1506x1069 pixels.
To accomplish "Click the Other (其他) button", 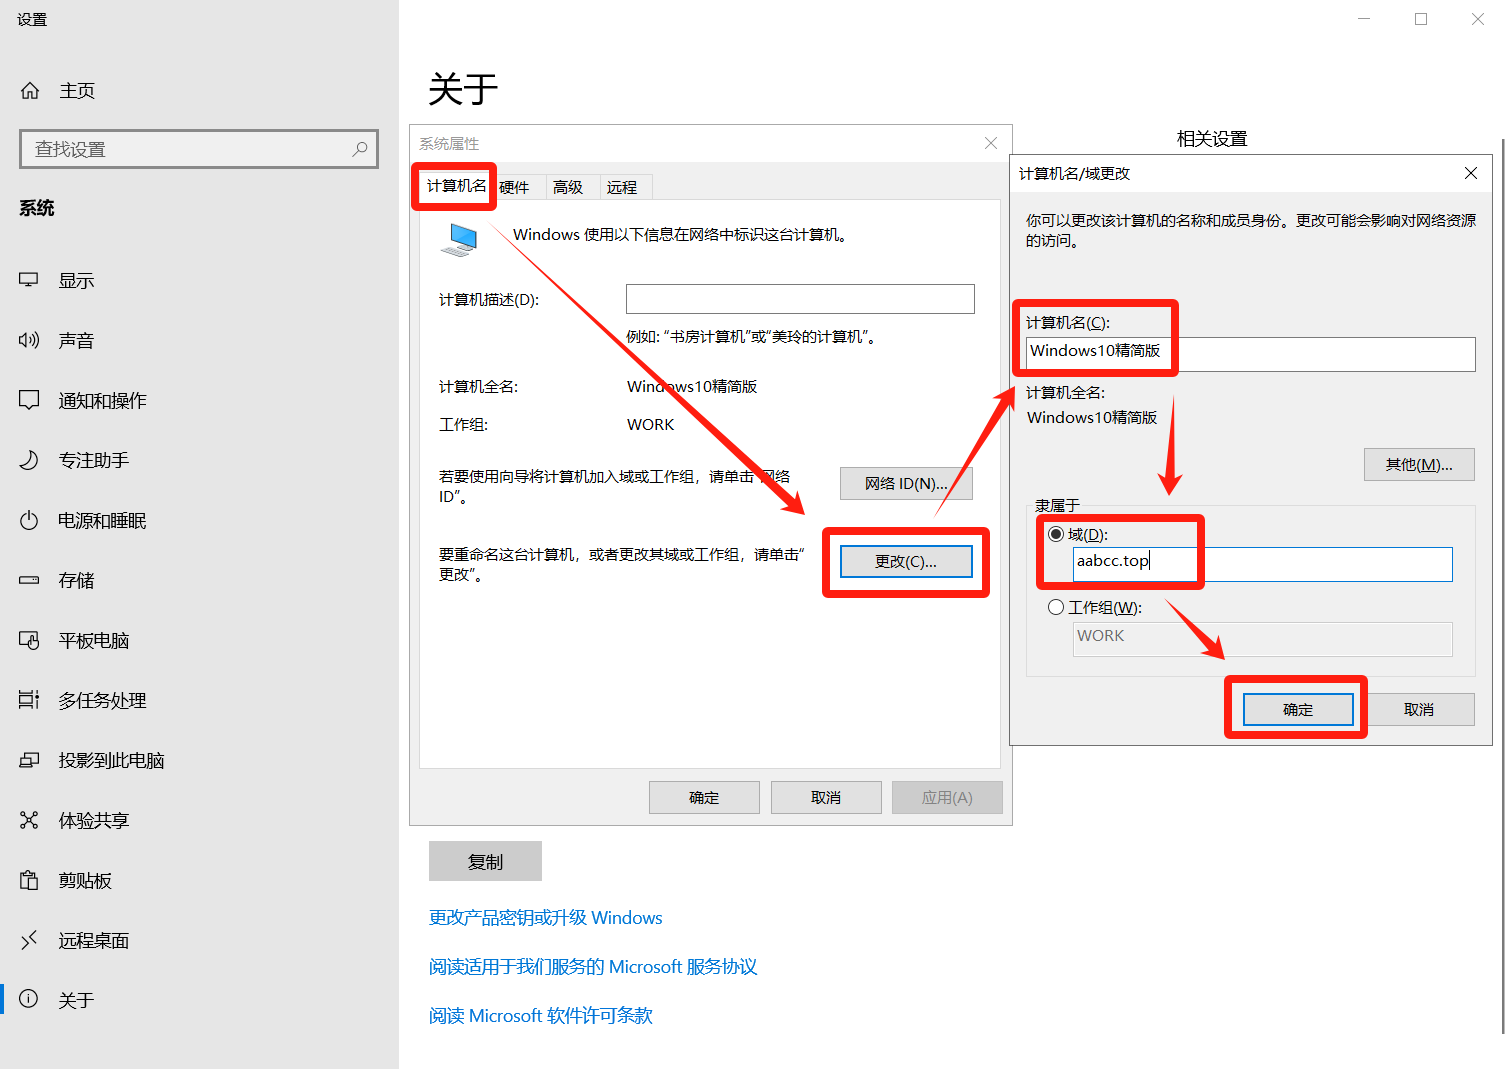I will click(x=1418, y=465).
